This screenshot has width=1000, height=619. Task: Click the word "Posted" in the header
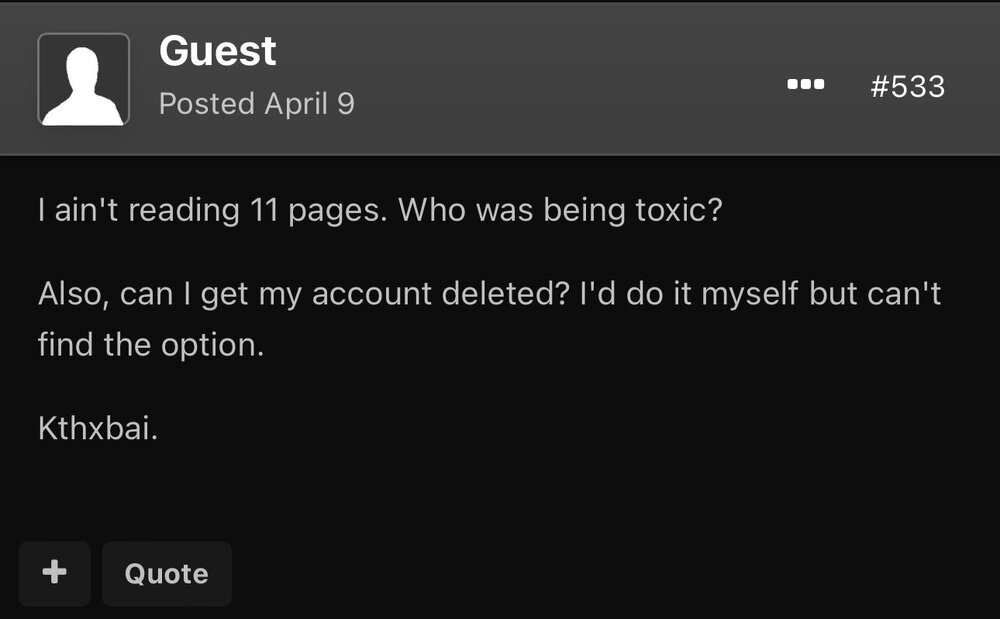tap(207, 103)
